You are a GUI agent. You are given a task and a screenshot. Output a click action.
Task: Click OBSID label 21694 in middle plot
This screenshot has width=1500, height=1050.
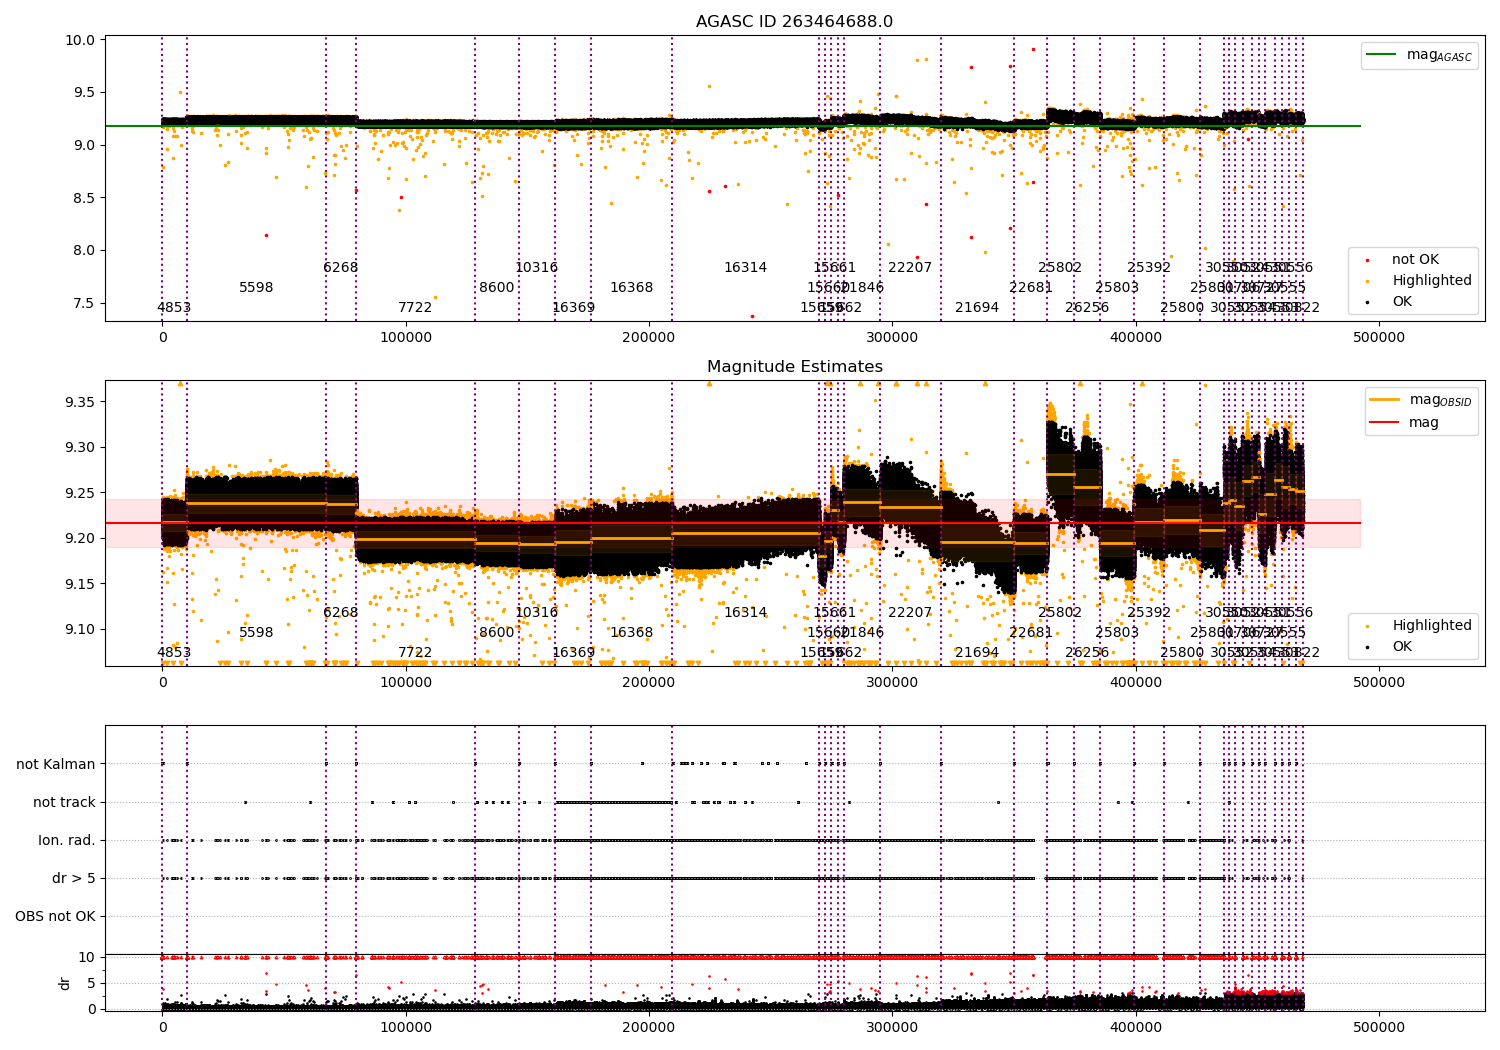pyautogui.click(x=977, y=653)
